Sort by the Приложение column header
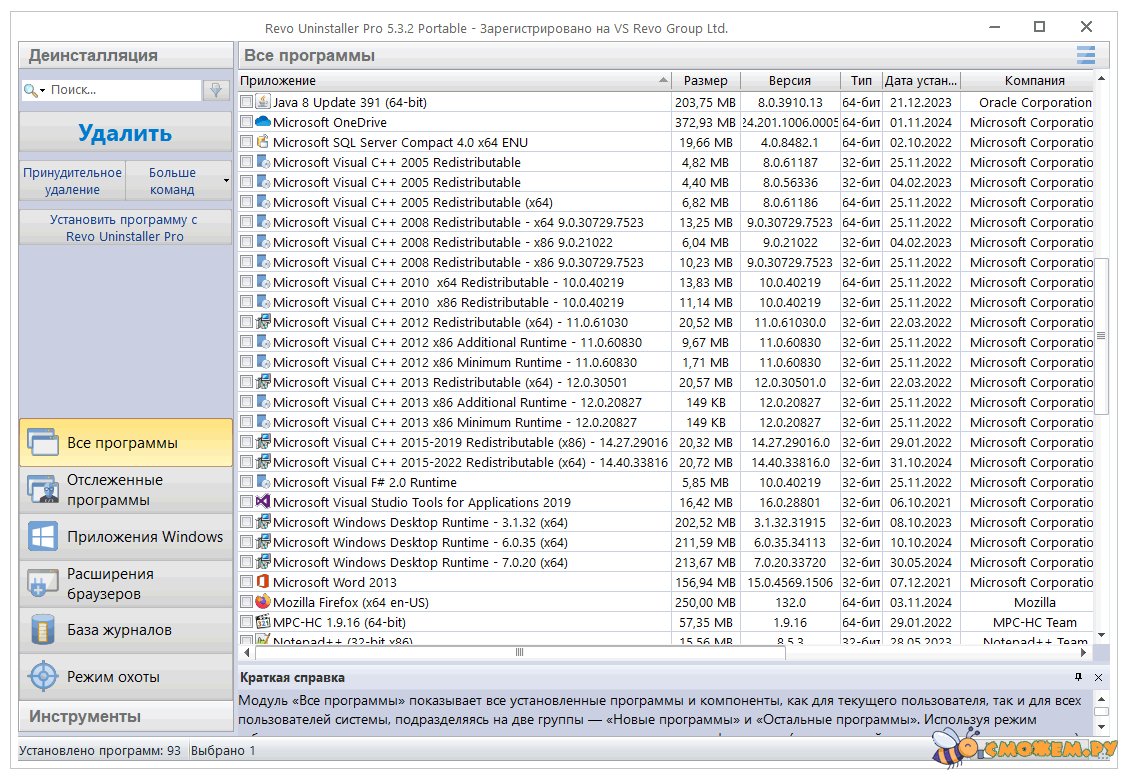Image resolution: width=1128 pixels, height=779 pixels. click(x=455, y=81)
